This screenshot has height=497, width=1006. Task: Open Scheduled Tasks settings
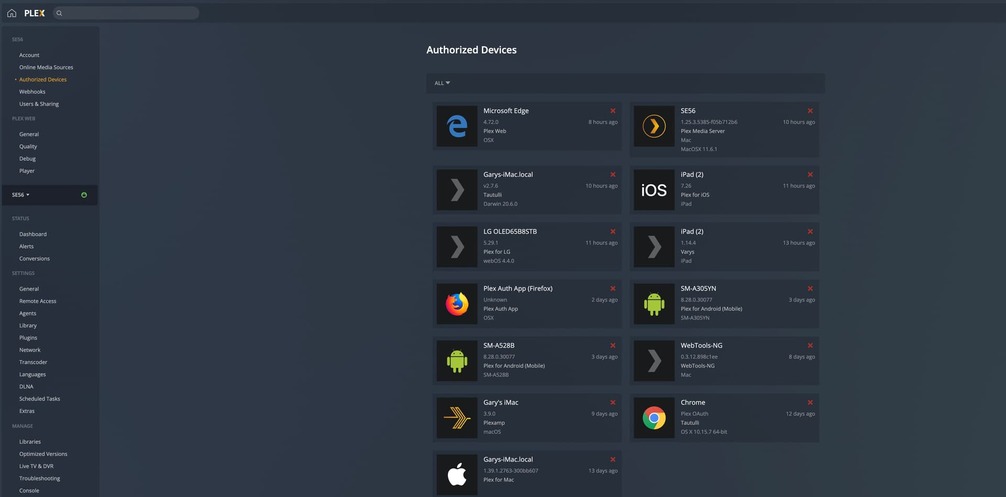(x=40, y=399)
